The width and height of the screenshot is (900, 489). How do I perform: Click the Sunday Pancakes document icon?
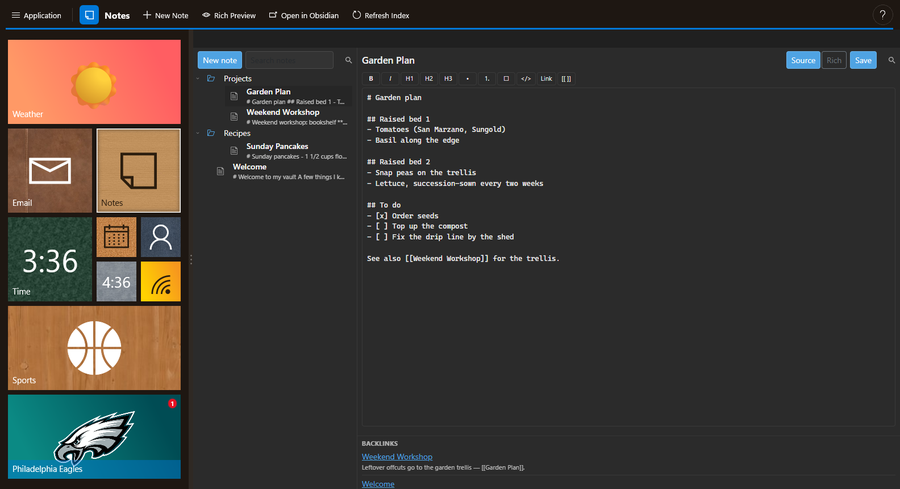(x=234, y=151)
